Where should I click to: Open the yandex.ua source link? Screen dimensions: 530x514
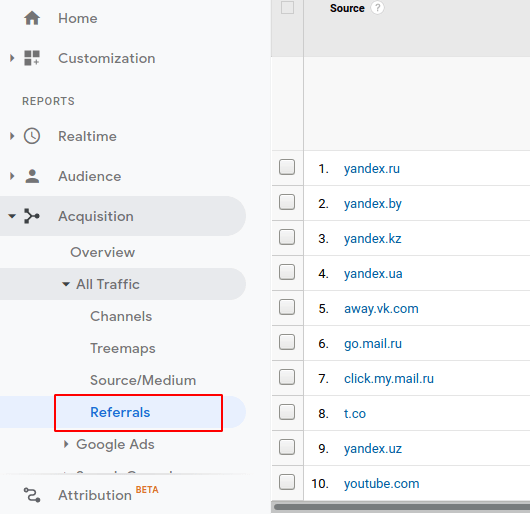pyautogui.click(x=373, y=273)
